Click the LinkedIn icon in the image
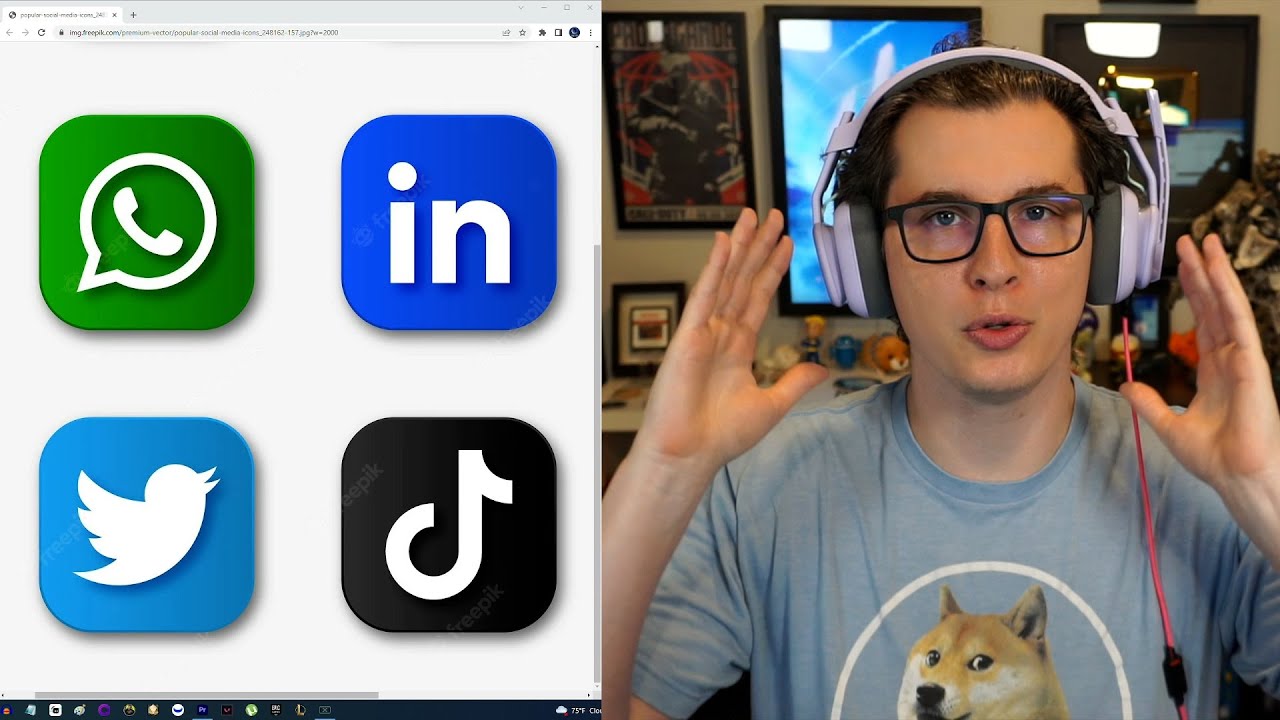This screenshot has height=720, width=1280. click(x=449, y=222)
